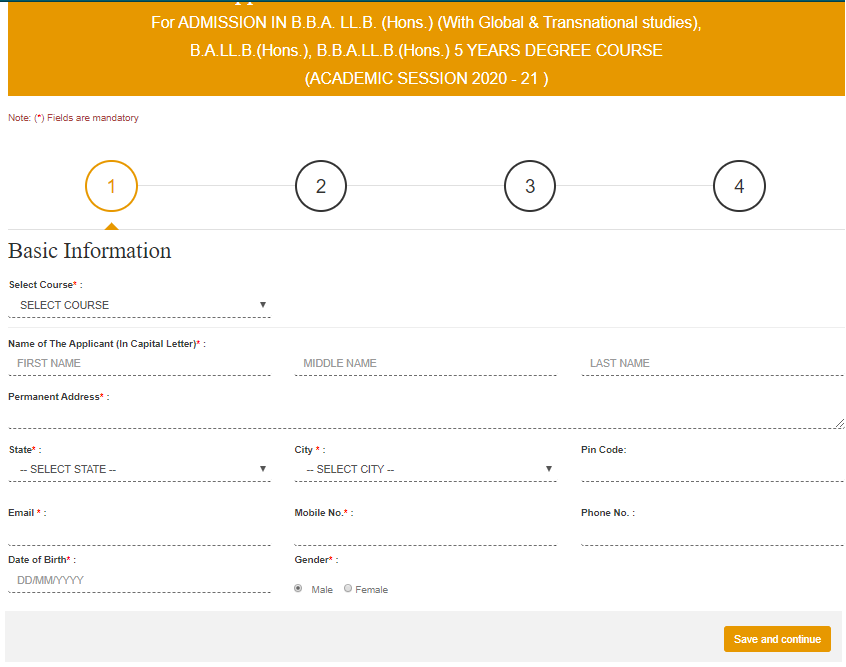Image resolution: width=846 pixels, height=667 pixels.
Task: Activate the Last Name input
Action: pyautogui.click(x=712, y=363)
